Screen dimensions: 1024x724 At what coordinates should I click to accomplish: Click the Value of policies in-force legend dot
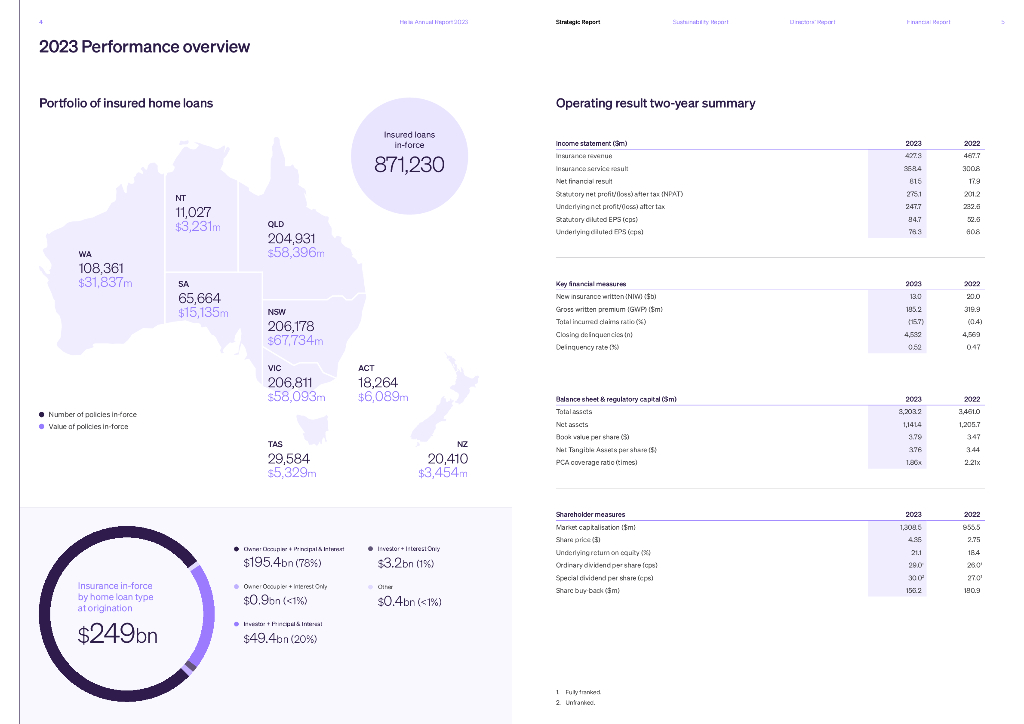click(x=41, y=427)
